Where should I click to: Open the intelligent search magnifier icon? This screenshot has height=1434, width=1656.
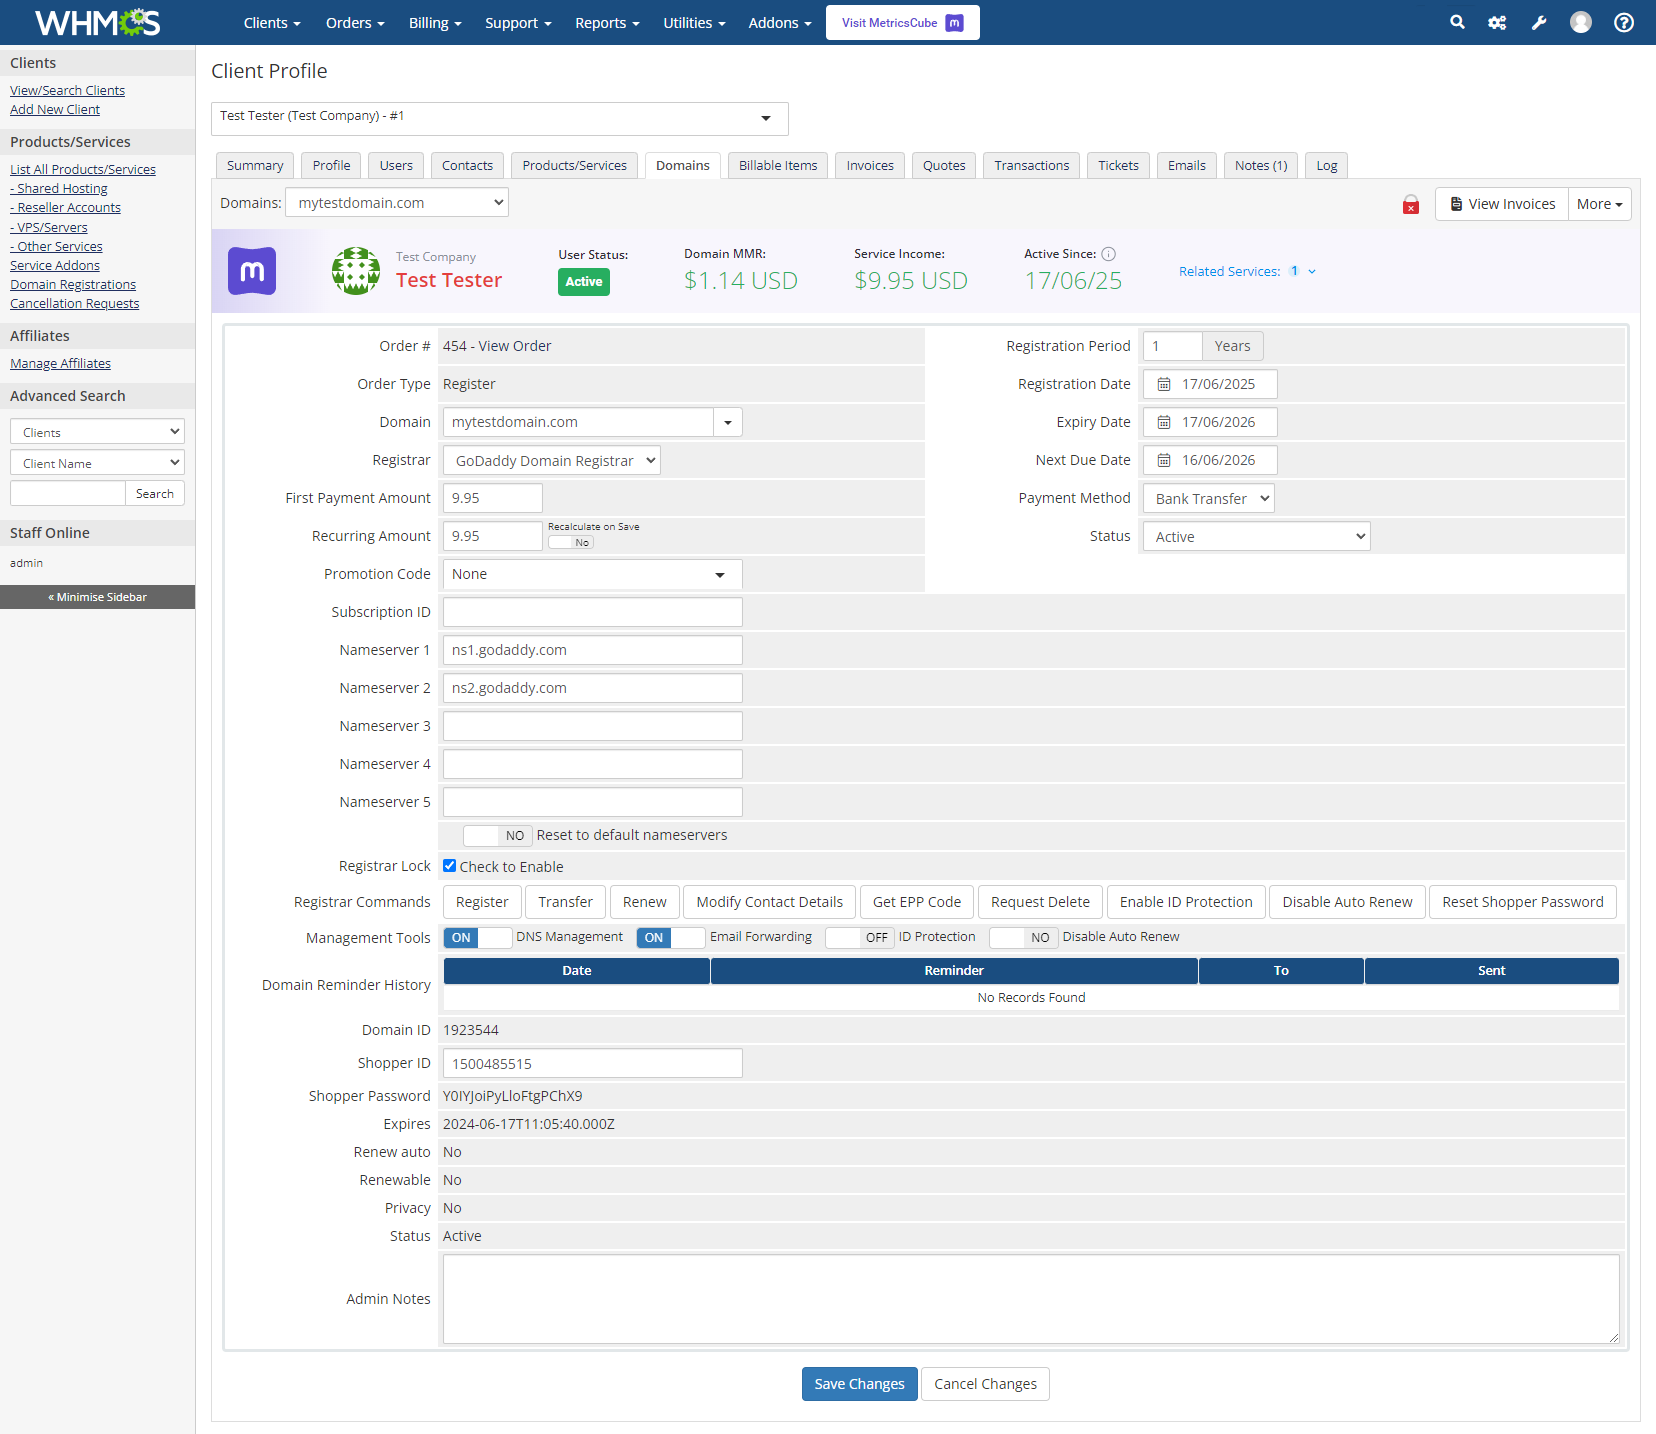click(x=1457, y=22)
